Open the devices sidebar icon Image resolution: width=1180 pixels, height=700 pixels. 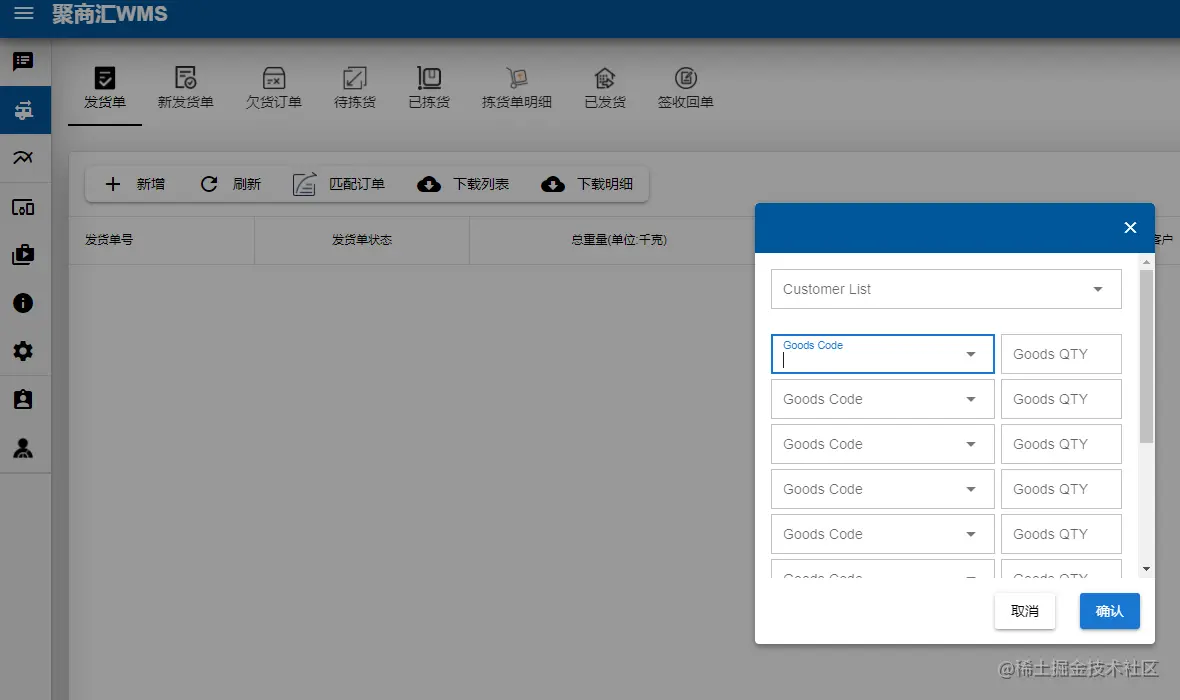tap(23, 207)
